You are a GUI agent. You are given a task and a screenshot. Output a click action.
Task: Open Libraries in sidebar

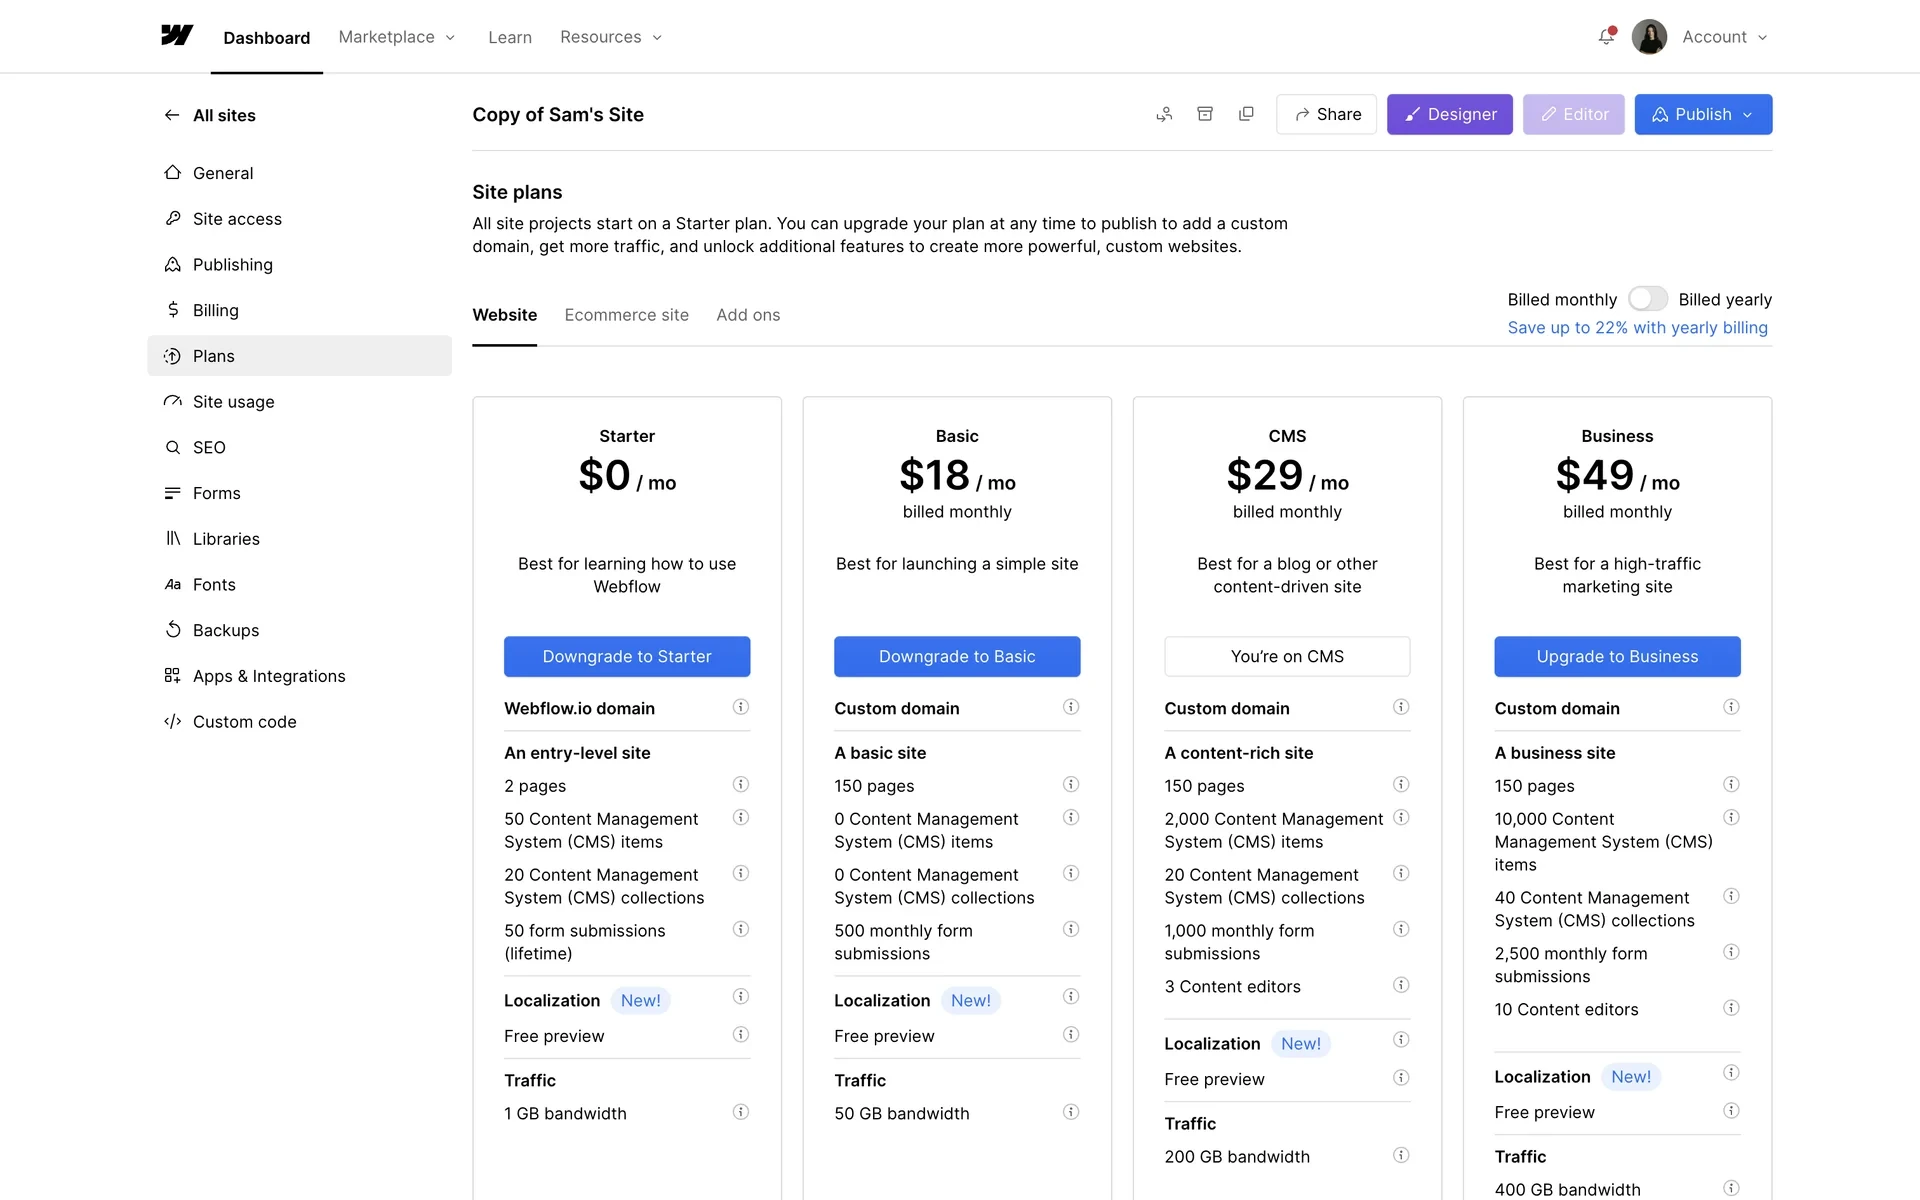pyautogui.click(x=299, y=539)
